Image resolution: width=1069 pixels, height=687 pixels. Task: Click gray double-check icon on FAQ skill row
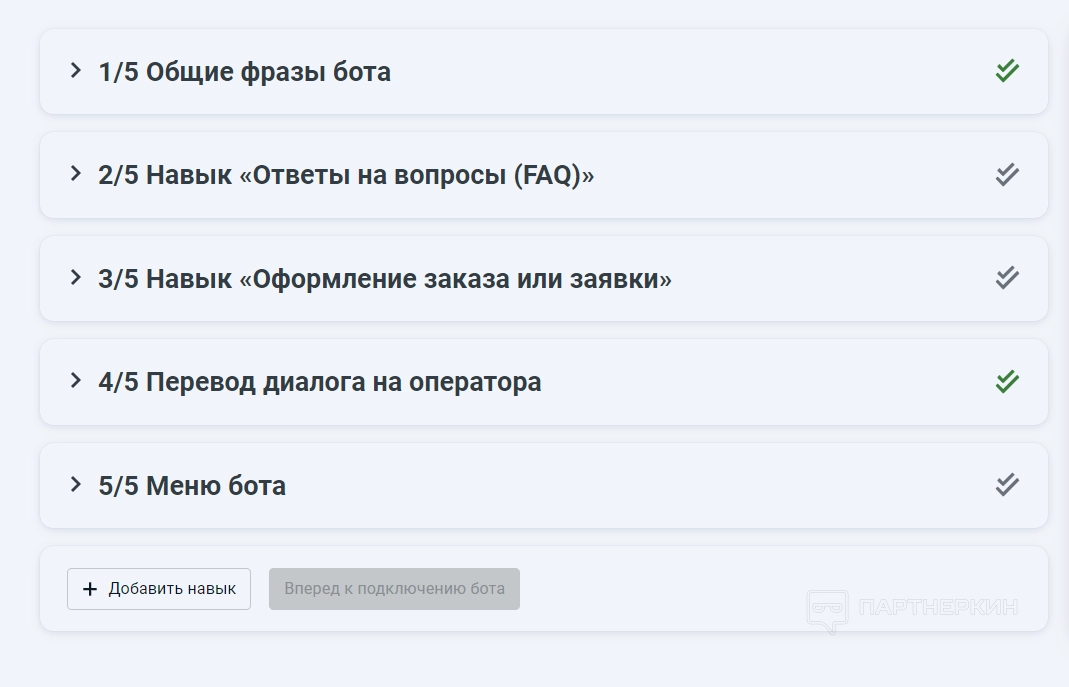(x=1007, y=175)
